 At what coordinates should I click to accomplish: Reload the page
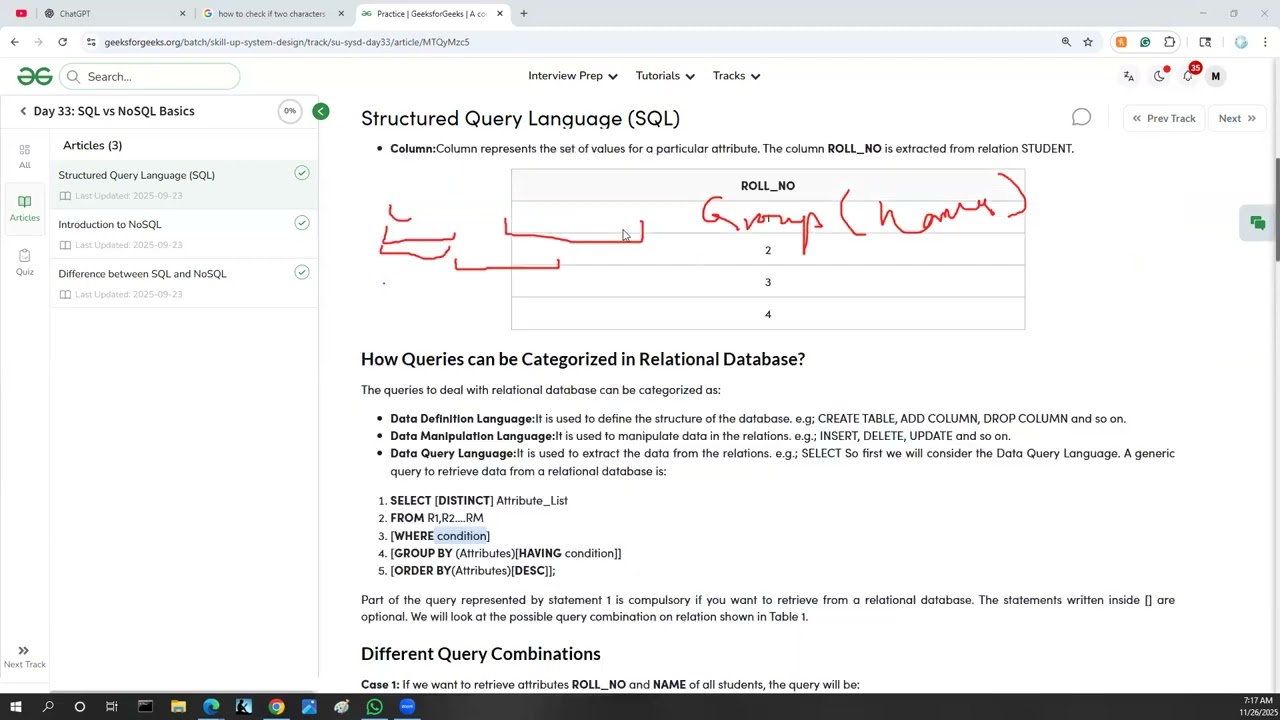(62, 42)
